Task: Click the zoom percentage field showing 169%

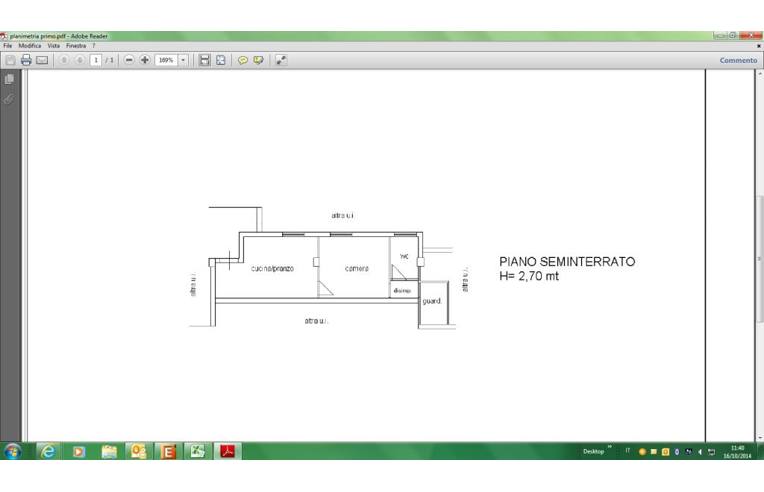Action: point(166,60)
